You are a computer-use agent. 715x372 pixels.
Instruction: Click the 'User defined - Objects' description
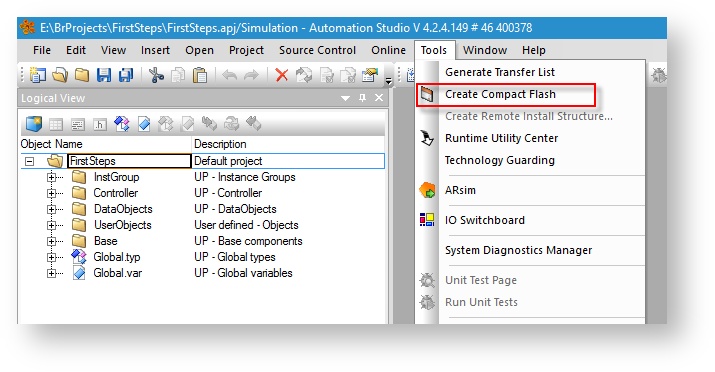click(246, 225)
